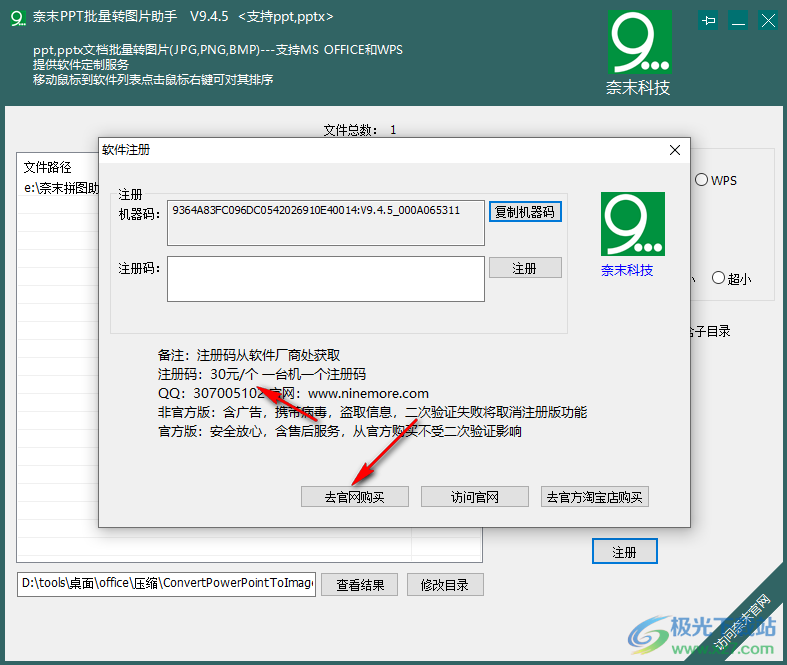Click the green 9 logo in header

(x=639, y=42)
